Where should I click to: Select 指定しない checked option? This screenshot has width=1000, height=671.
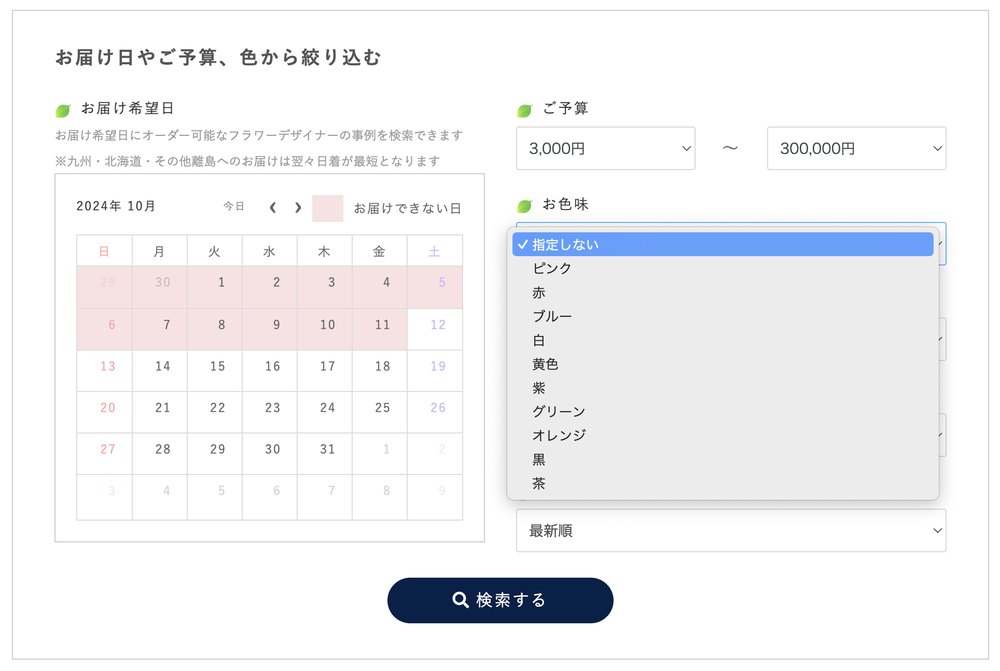[x=566, y=245]
